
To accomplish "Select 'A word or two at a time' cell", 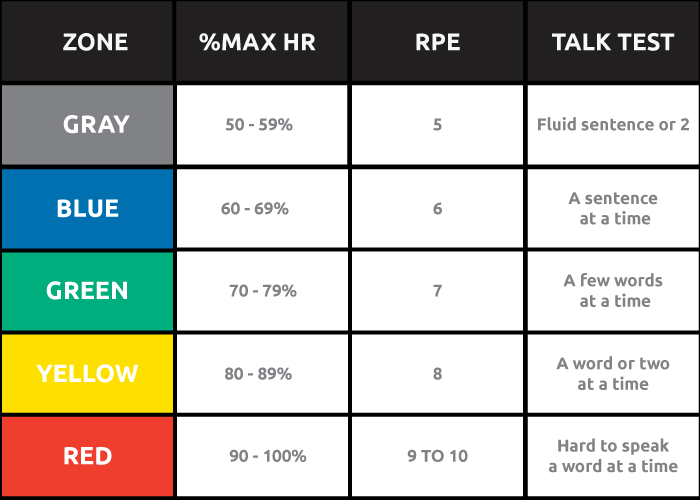I will [x=613, y=374].
